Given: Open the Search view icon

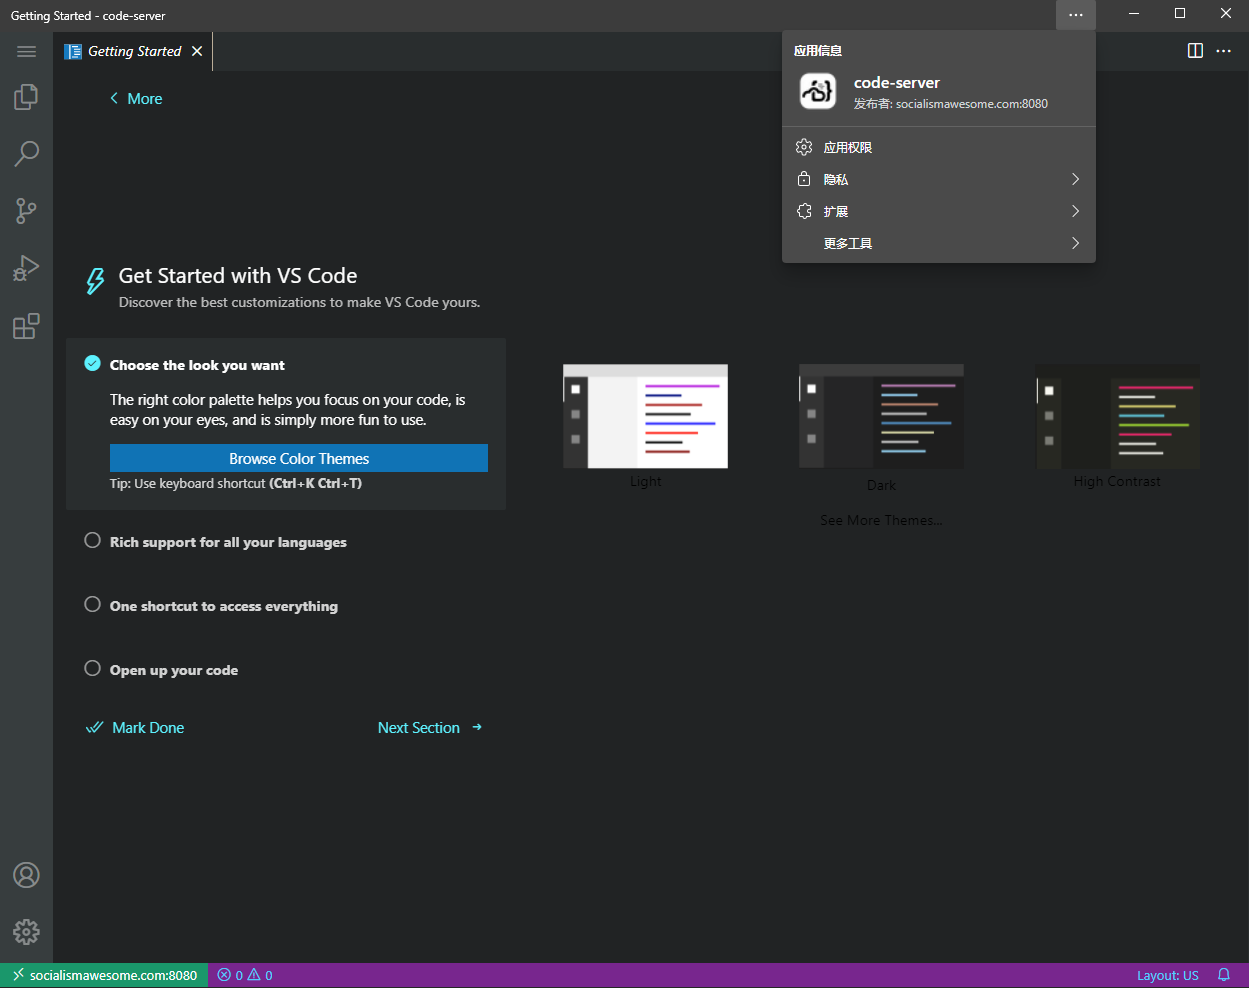Looking at the screenshot, I should coord(26,154).
